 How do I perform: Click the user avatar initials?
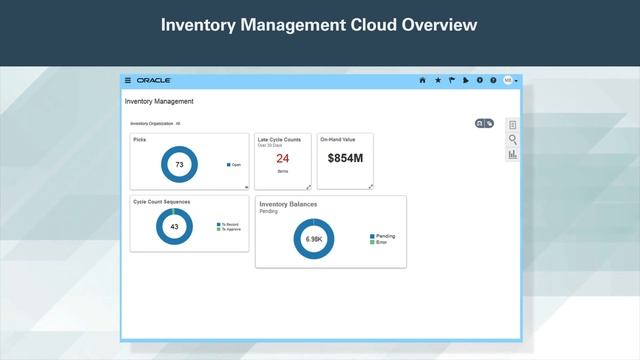508,80
